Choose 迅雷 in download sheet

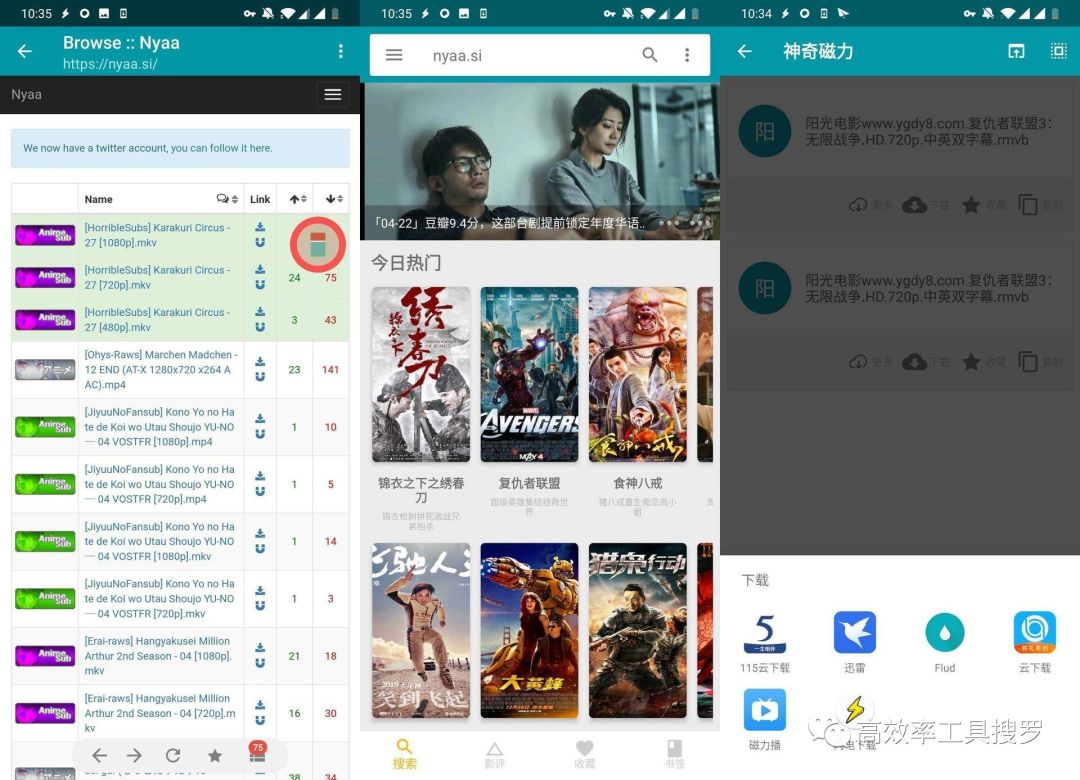pos(855,642)
